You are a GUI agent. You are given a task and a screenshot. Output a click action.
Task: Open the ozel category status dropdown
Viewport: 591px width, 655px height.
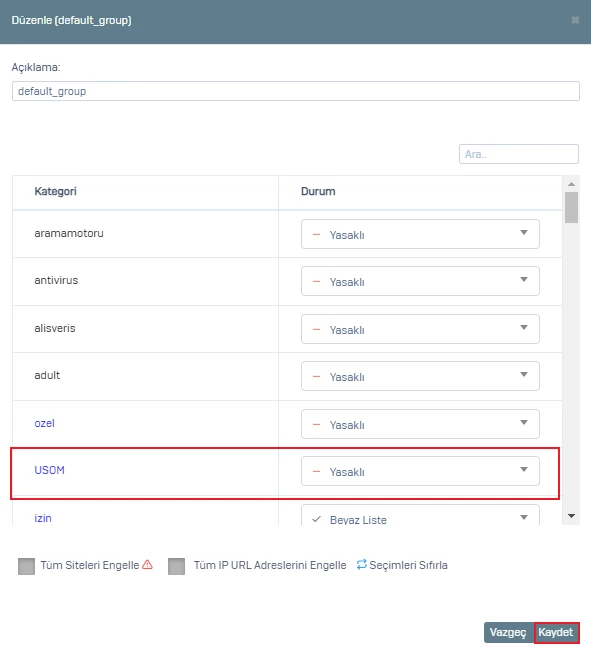420,424
